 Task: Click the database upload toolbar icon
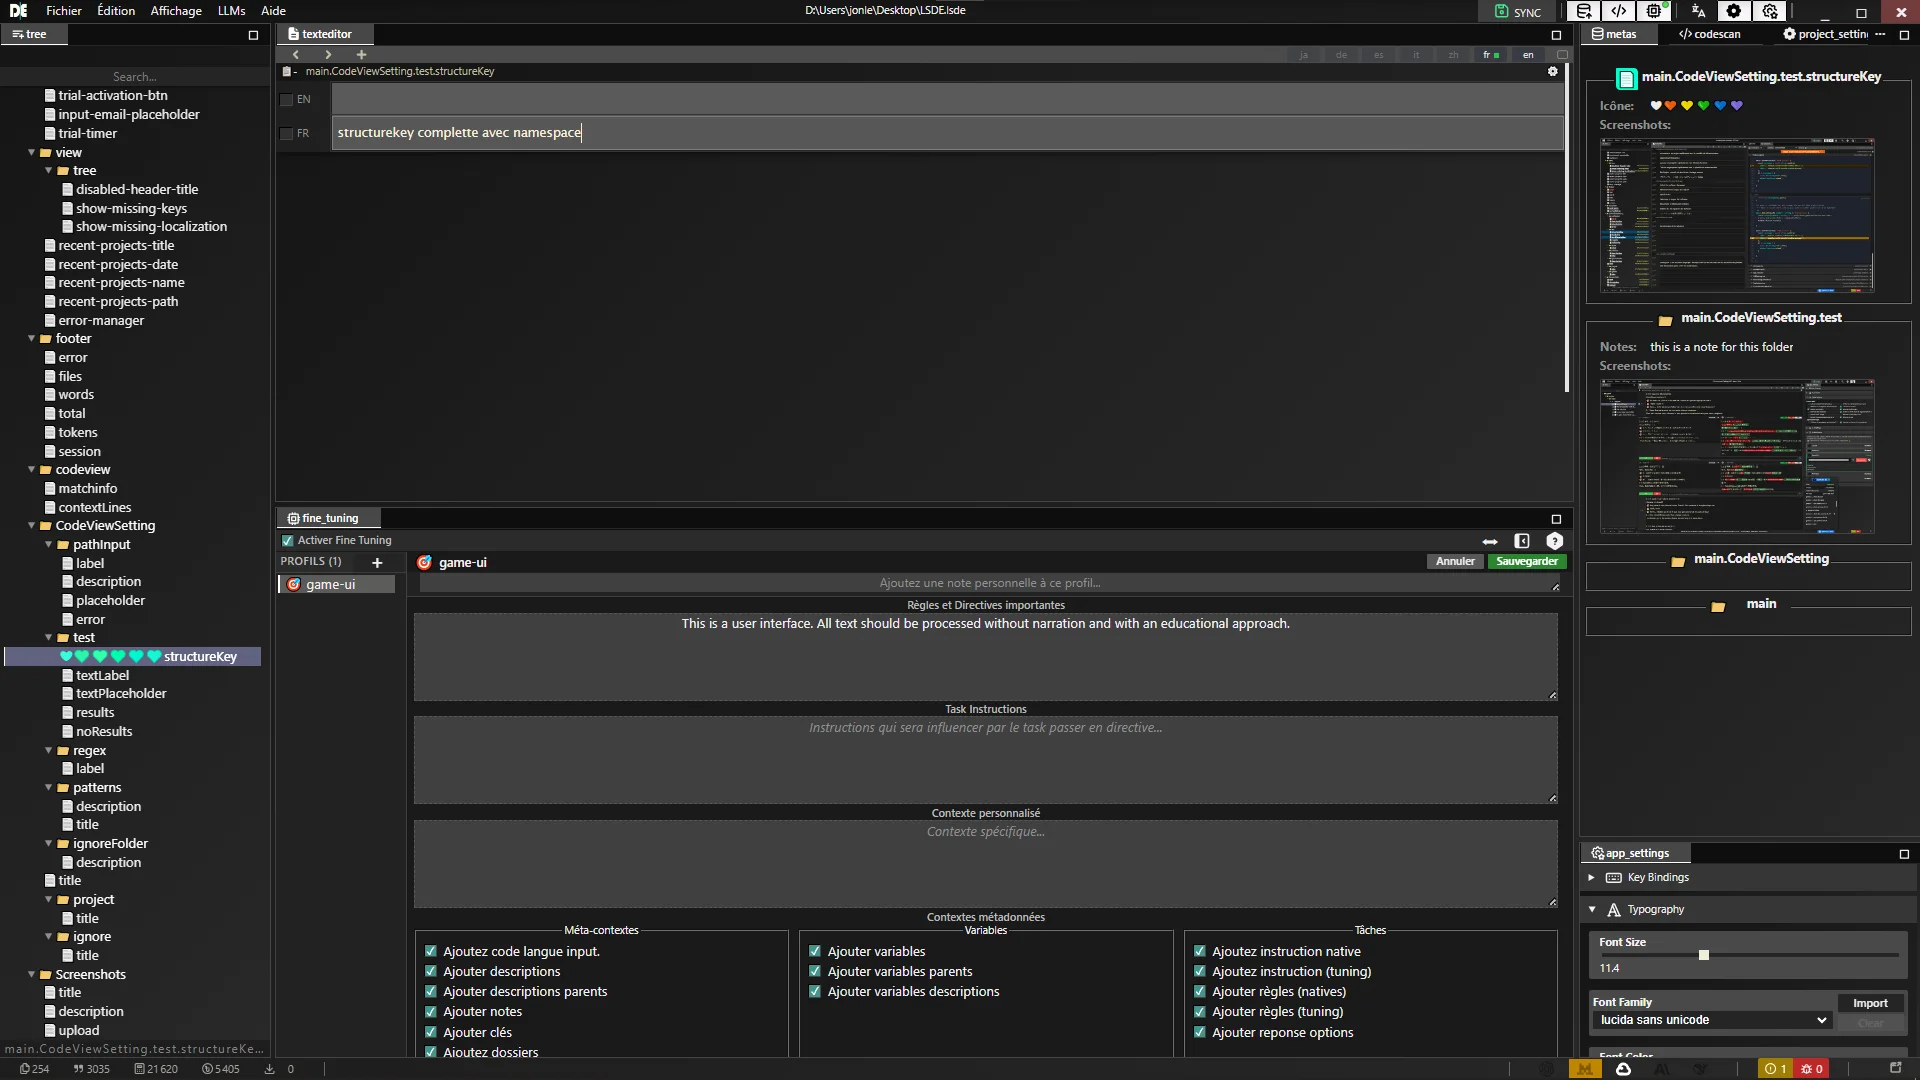(1584, 11)
